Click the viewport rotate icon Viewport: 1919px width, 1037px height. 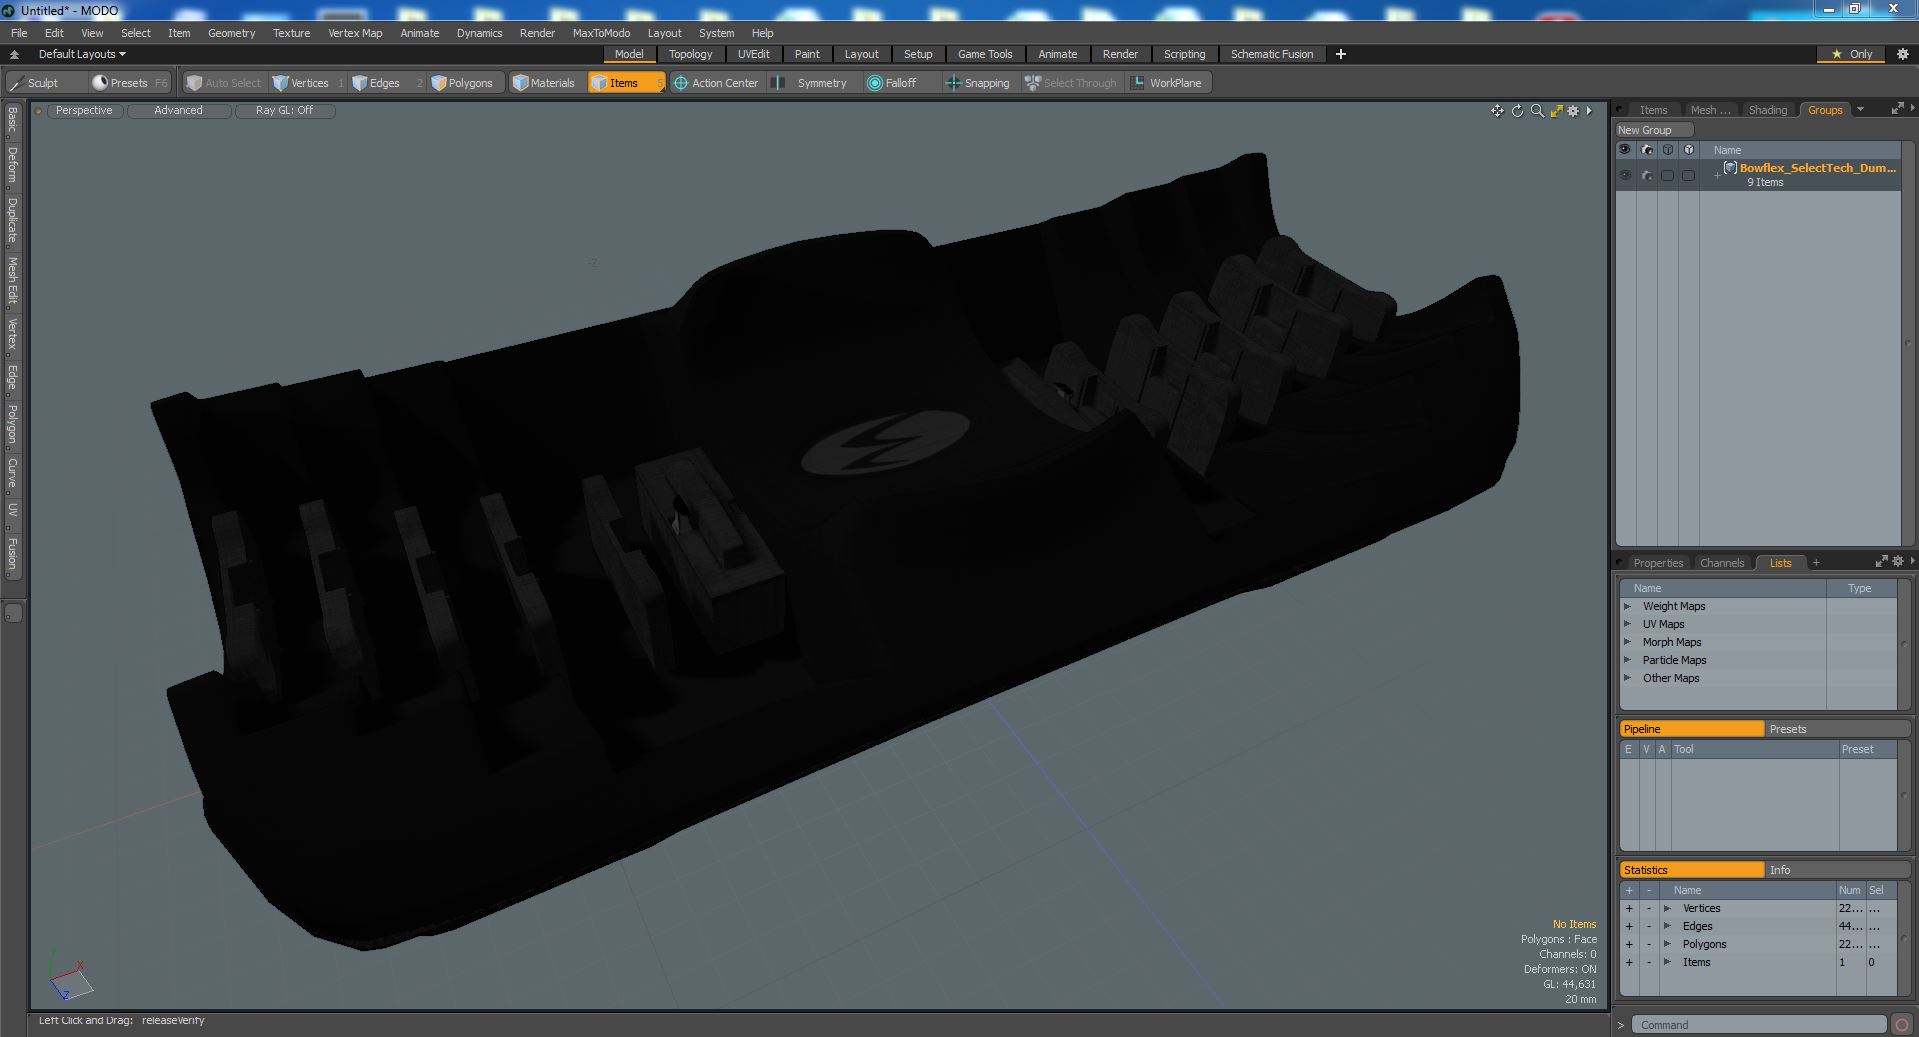1517,111
